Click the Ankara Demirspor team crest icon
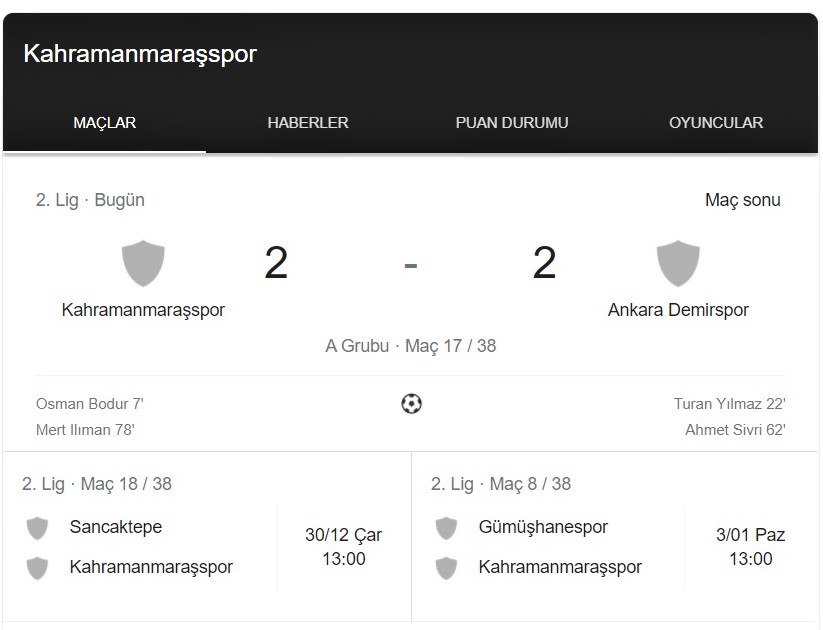The image size is (823, 630). (x=678, y=263)
